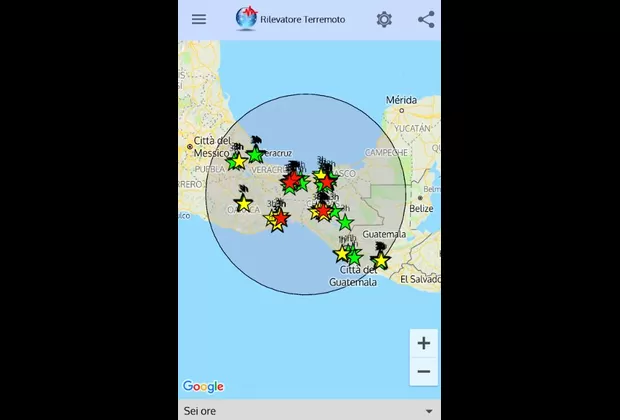Click the PUEBLA state label
Image resolution: width=620 pixels, height=420 pixels.
[x=210, y=169]
